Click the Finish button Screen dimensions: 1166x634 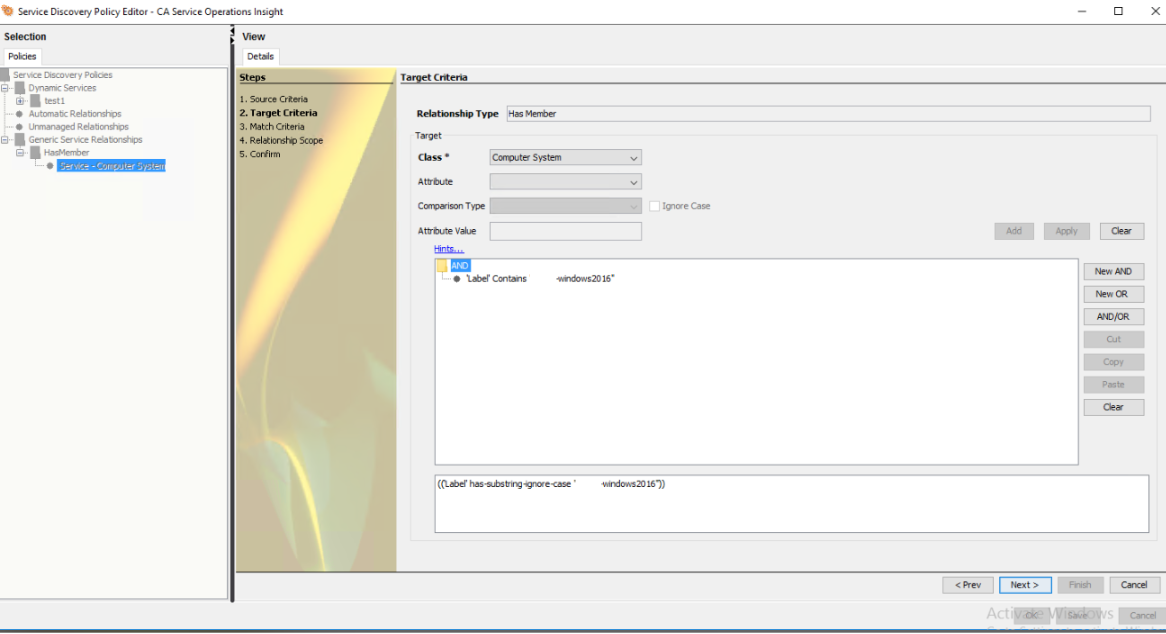pyautogui.click(x=1080, y=585)
